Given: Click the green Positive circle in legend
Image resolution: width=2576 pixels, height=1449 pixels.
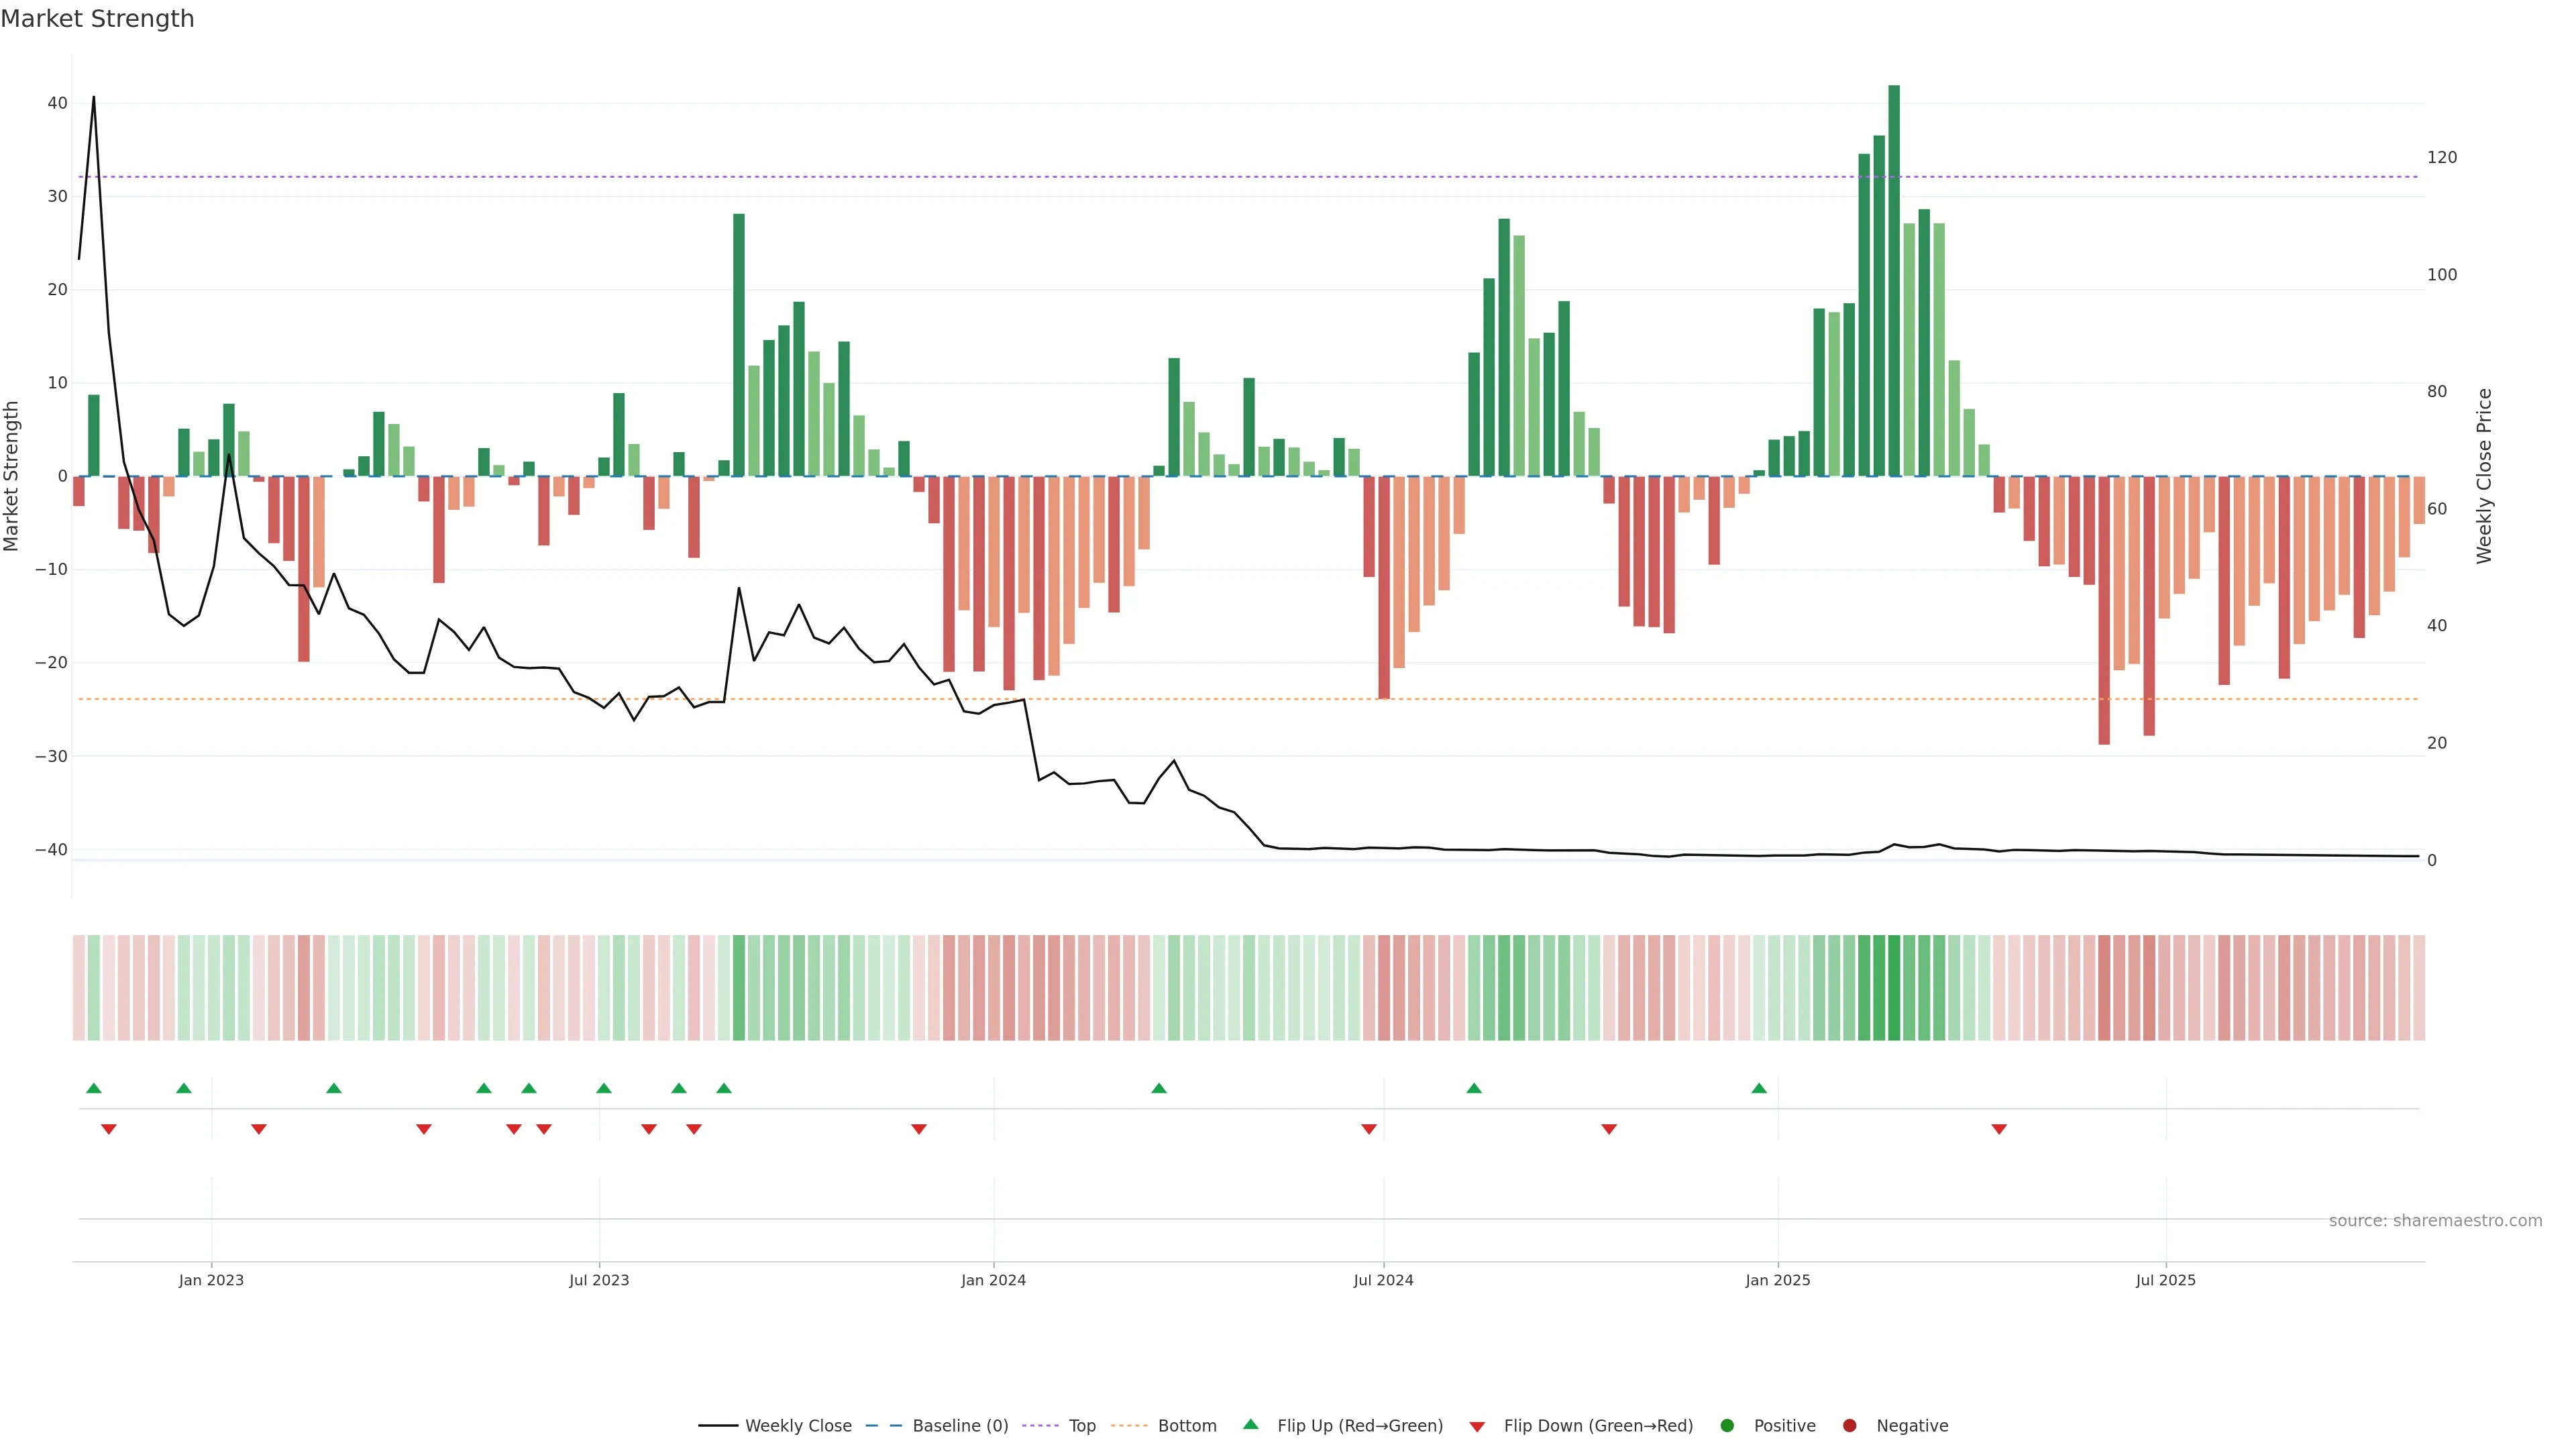Looking at the screenshot, I should tap(1727, 1425).
